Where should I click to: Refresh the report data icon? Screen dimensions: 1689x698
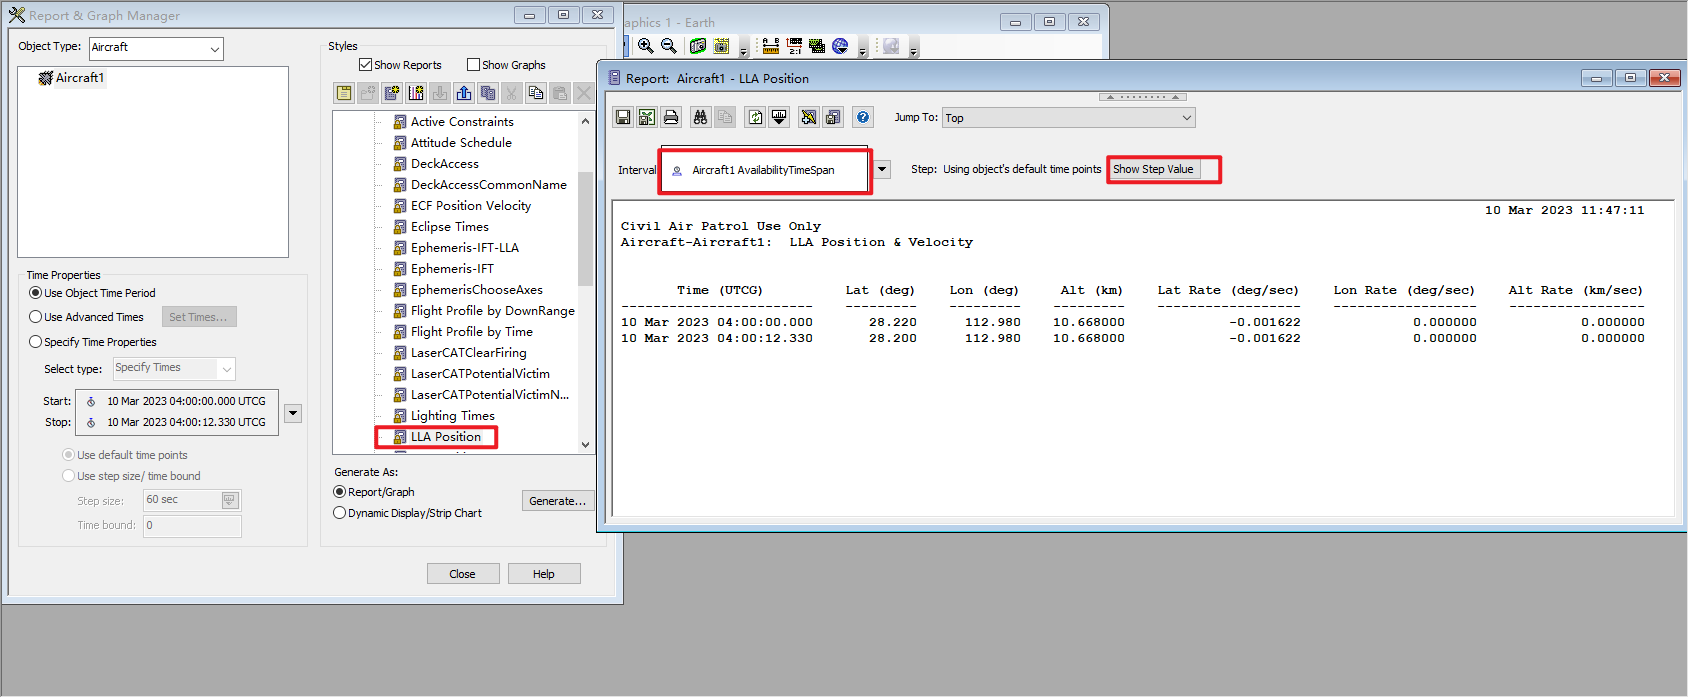tap(755, 118)
